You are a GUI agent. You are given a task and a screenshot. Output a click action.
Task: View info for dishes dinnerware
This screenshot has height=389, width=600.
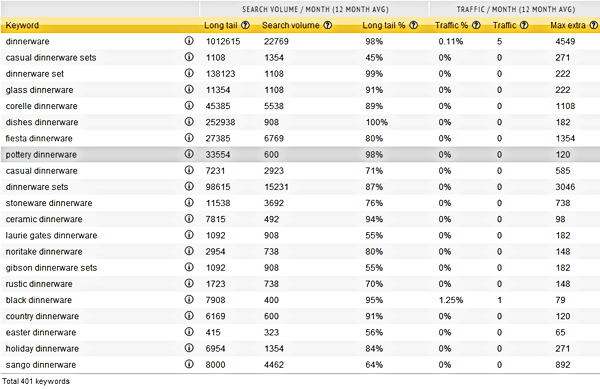point(189,121)
